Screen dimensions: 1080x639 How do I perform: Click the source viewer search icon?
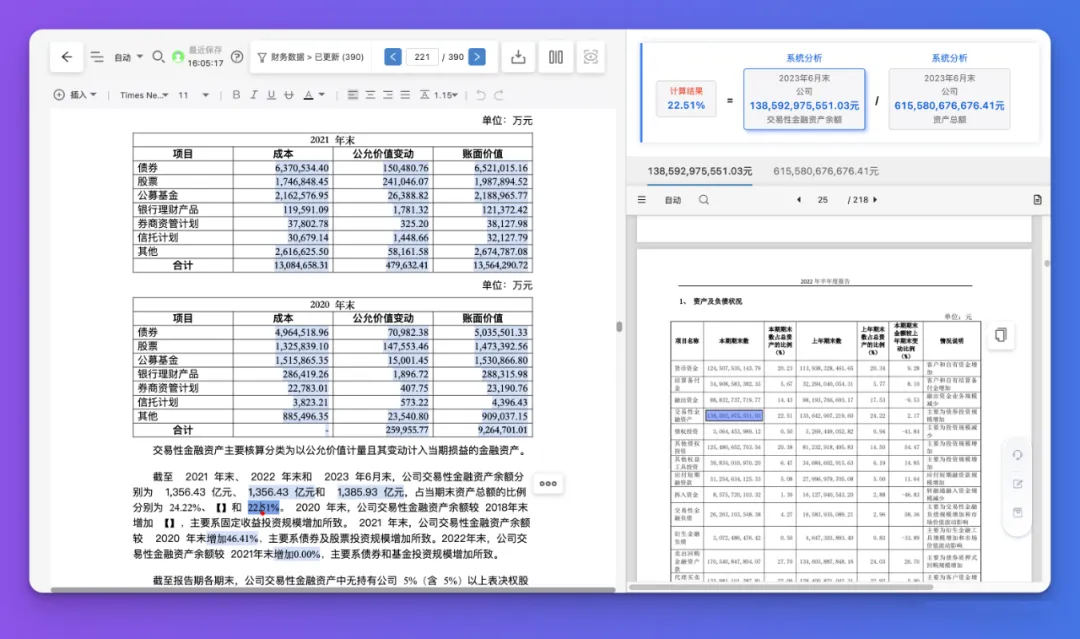[703, 200]
